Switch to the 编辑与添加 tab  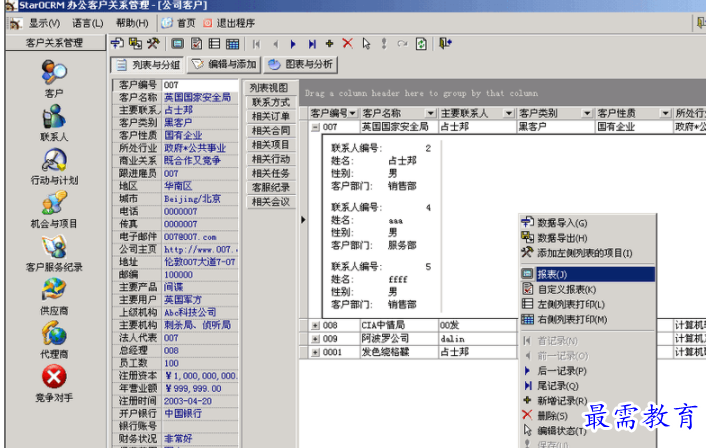(225, 65)
